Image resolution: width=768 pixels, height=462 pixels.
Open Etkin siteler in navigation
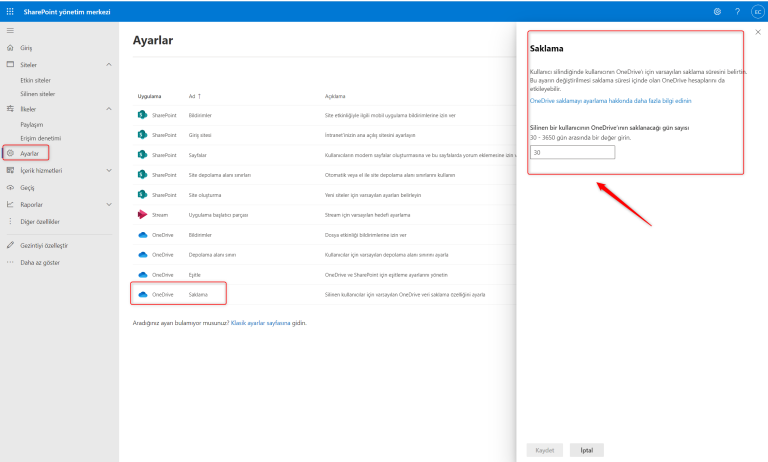point(36,79)
